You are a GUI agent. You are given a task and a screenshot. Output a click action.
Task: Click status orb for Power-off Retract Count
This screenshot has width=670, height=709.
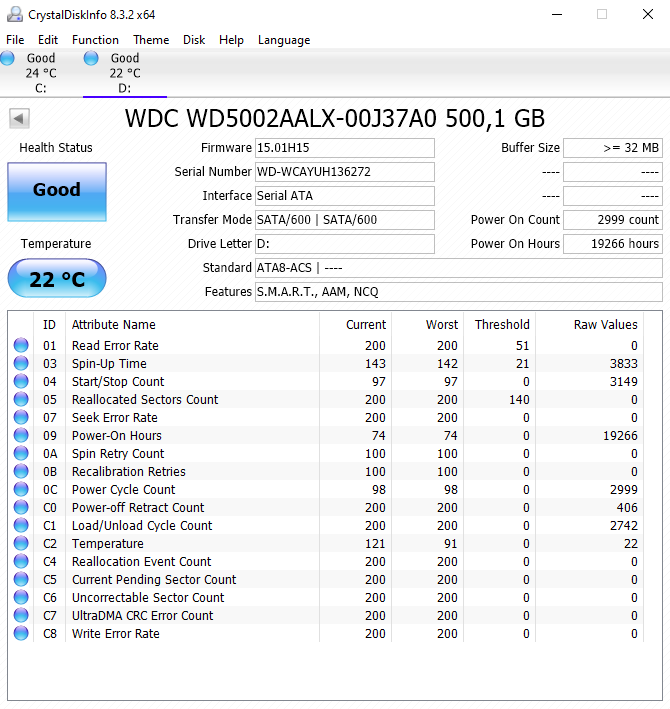(21, 507)
